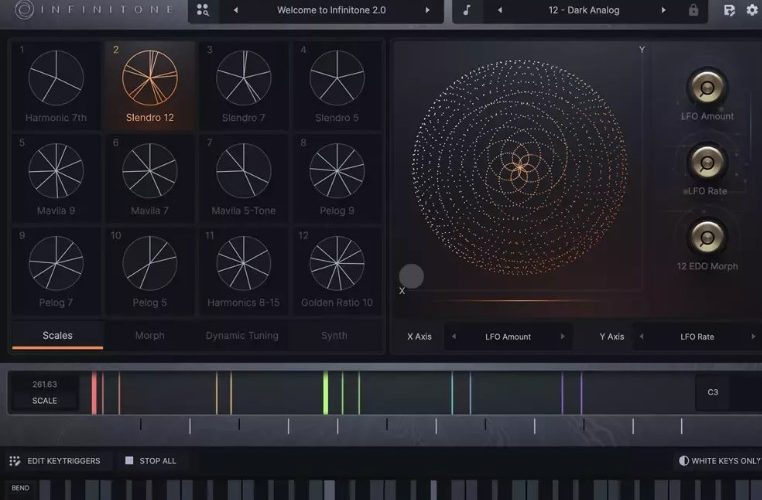Select the Mavila 7 scale
Viewport: 762px width, 500px height.
tap(150, 179)
